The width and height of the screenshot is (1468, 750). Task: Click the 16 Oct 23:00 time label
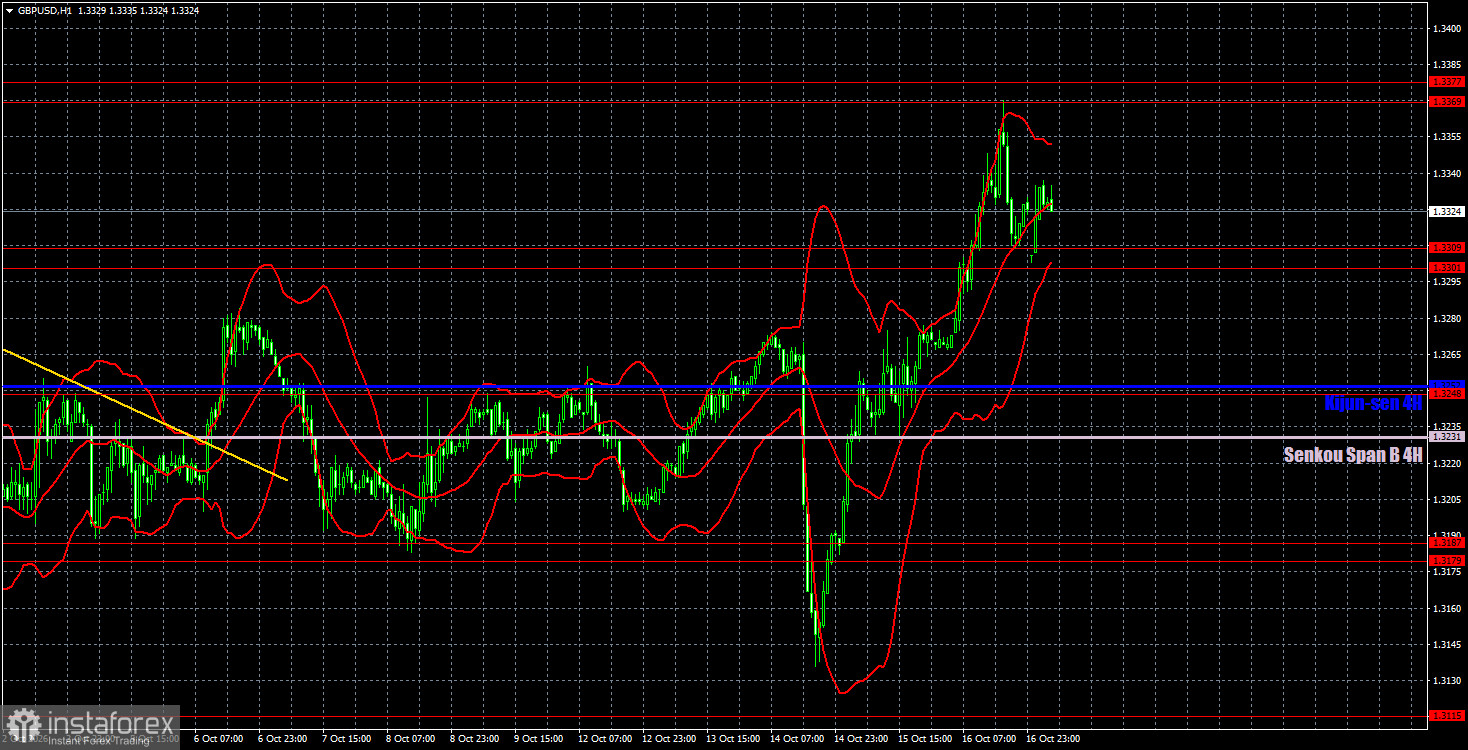coord(1052,739)
